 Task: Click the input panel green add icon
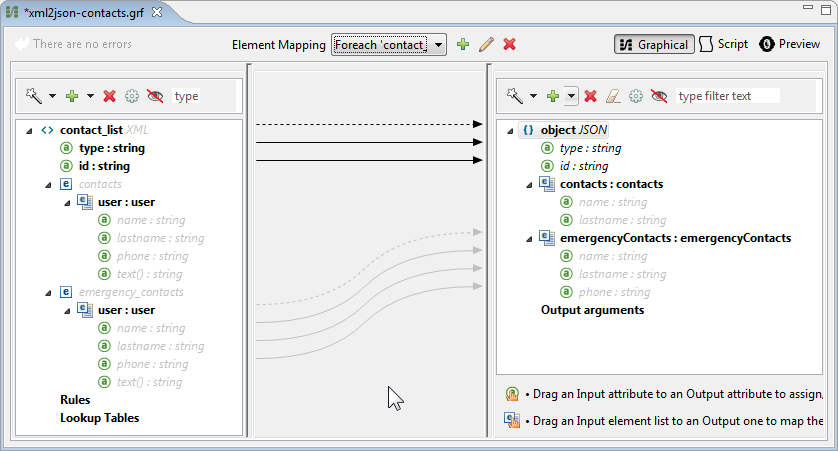tap(71, 96)
